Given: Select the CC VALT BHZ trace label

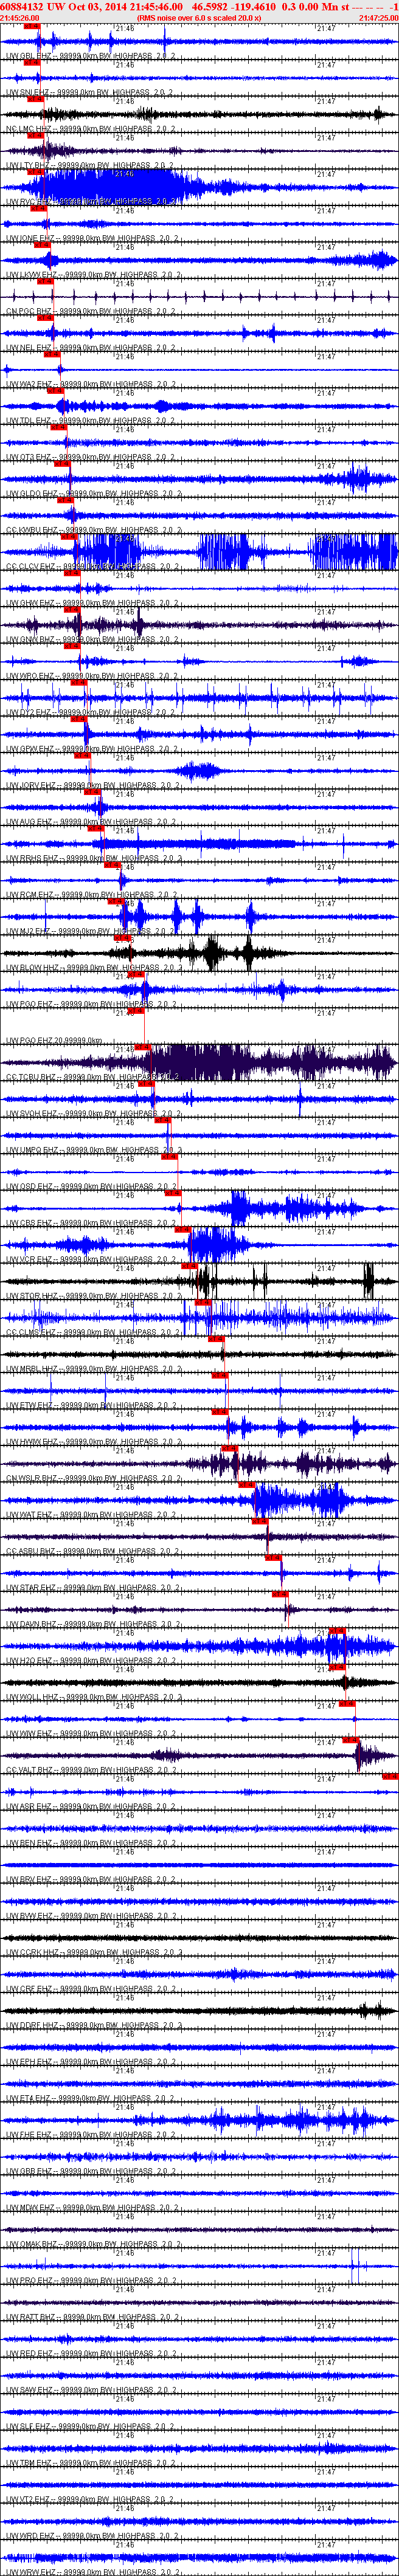Looking at the screenshot, I should [x=92, y=1771].
